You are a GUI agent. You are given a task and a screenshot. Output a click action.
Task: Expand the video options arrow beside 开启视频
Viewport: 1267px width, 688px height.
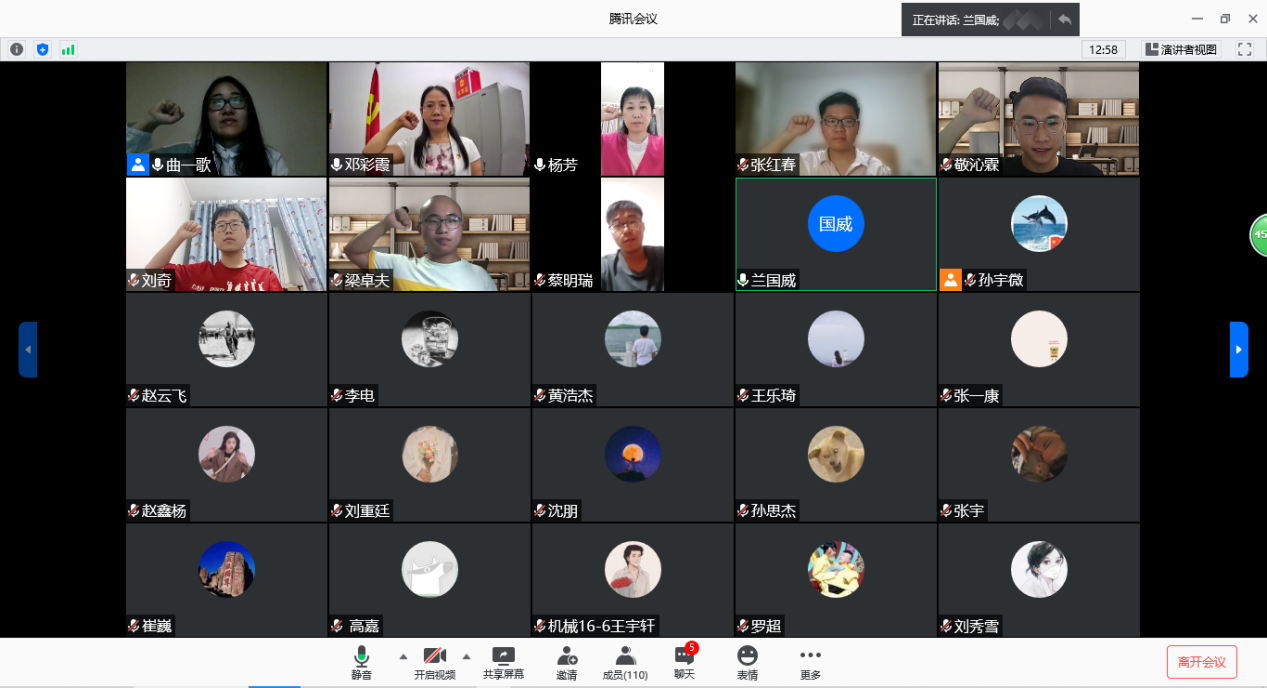point(466,657)
